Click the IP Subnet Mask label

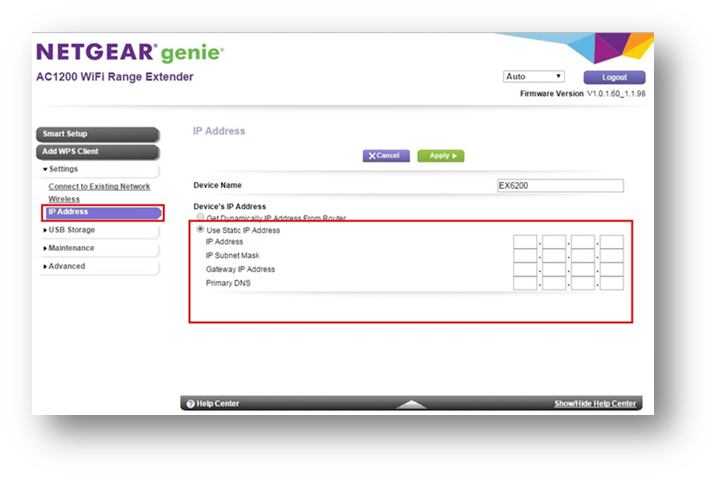coord(232,256)
